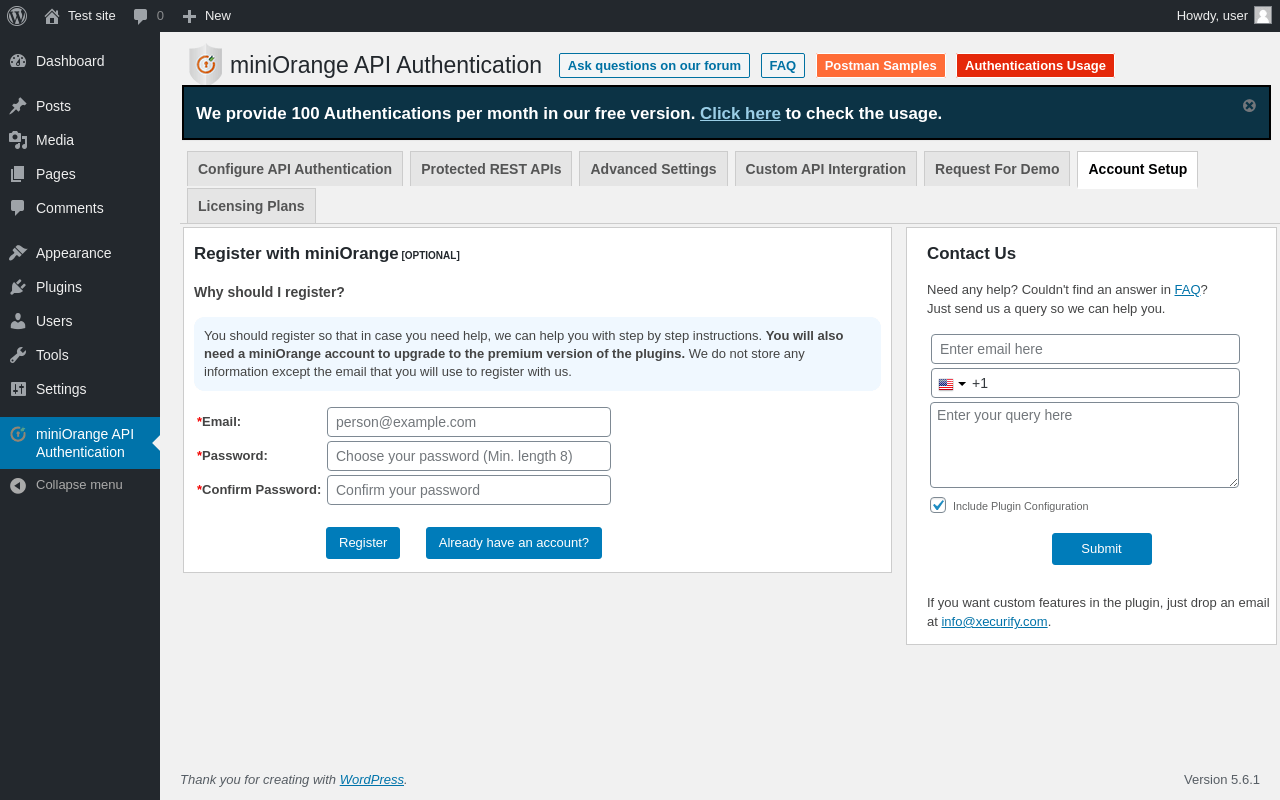Dismiss the authentications notice banner
Image resolution: width=1280 pixels, height=800 pixels.
point(1249,106)
